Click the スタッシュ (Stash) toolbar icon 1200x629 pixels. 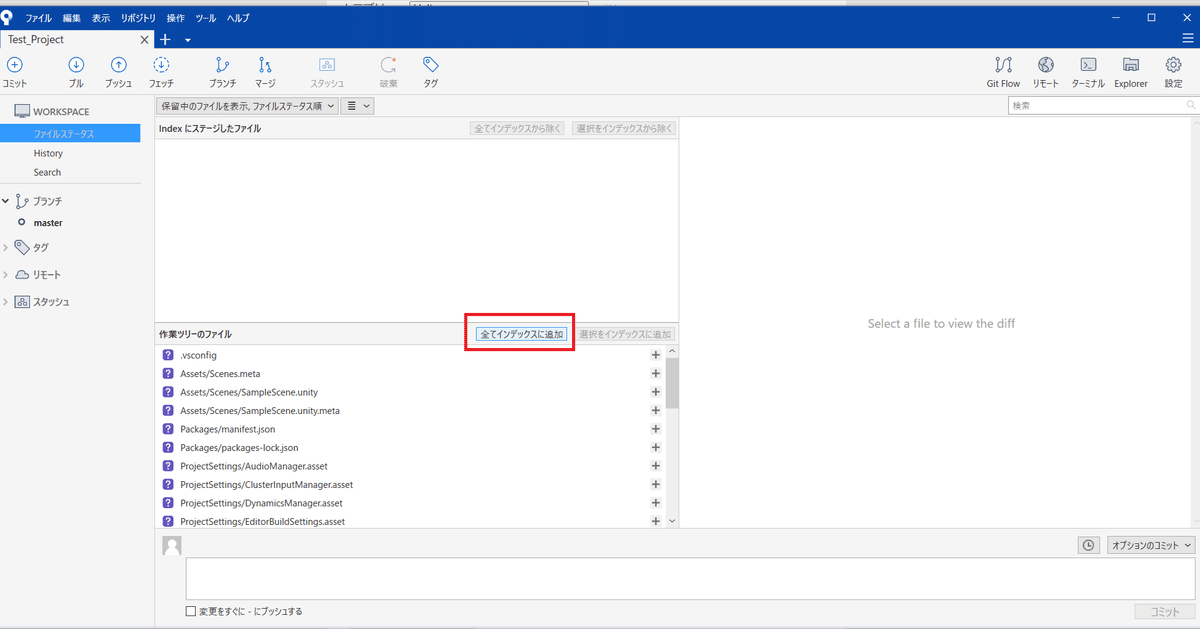click(x=327, y=65)
